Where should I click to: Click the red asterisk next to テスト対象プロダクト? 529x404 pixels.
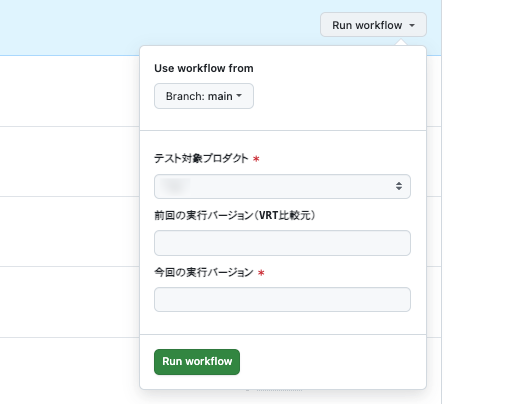(256, 159)
